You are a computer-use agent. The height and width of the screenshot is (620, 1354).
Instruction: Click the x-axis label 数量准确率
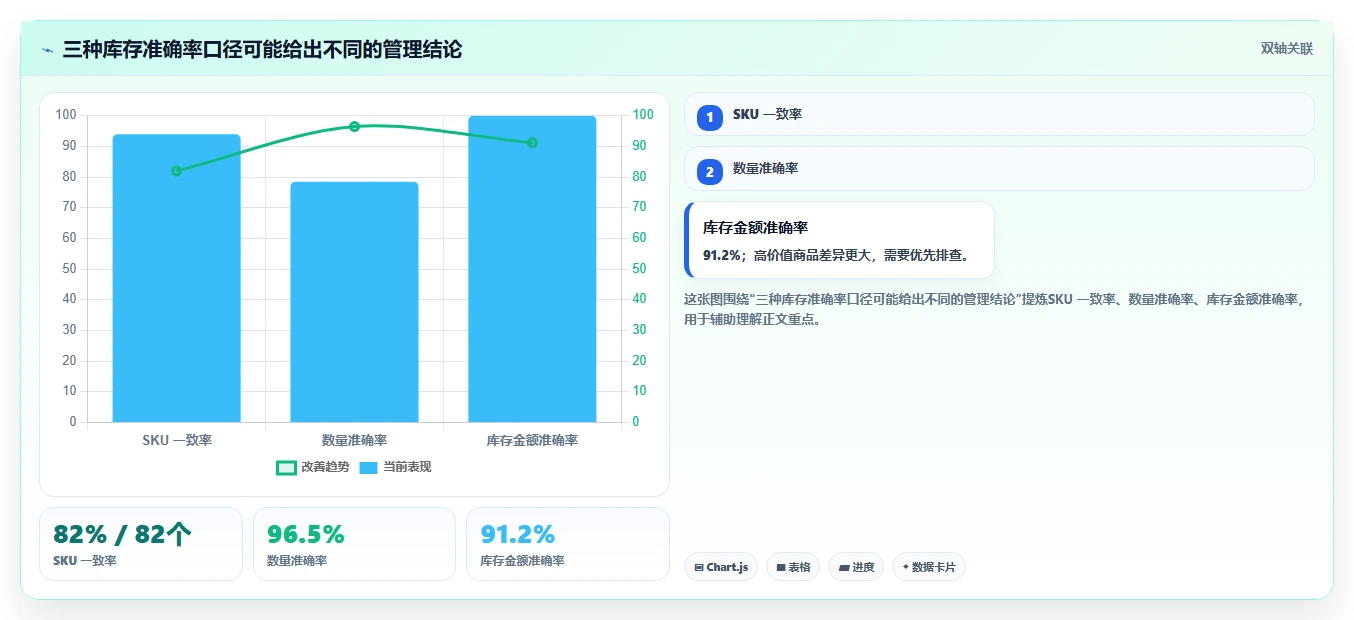coord(354,440)
